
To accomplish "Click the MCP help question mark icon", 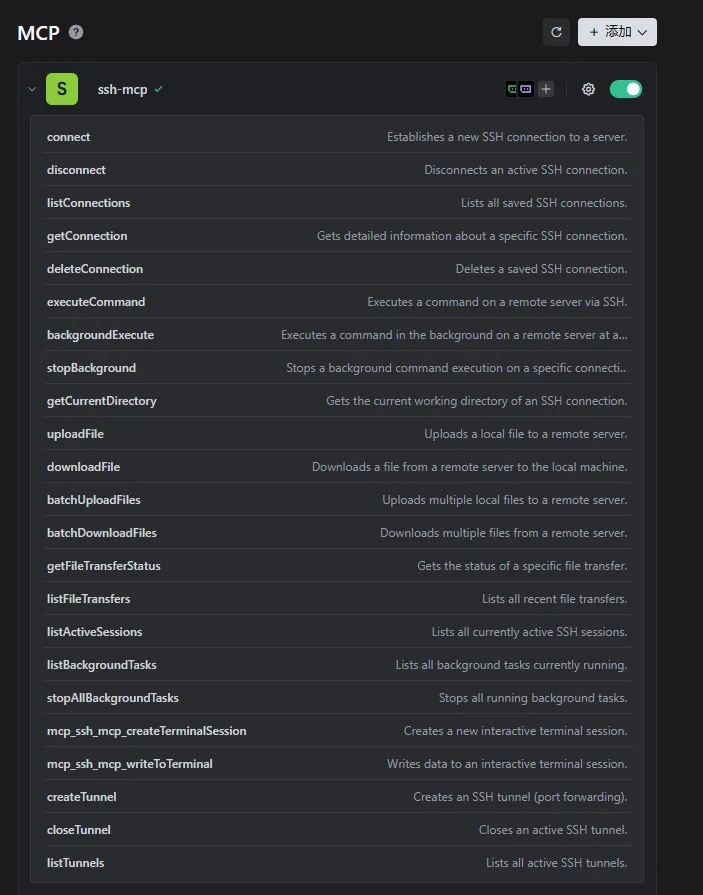I will pos(76,32).
